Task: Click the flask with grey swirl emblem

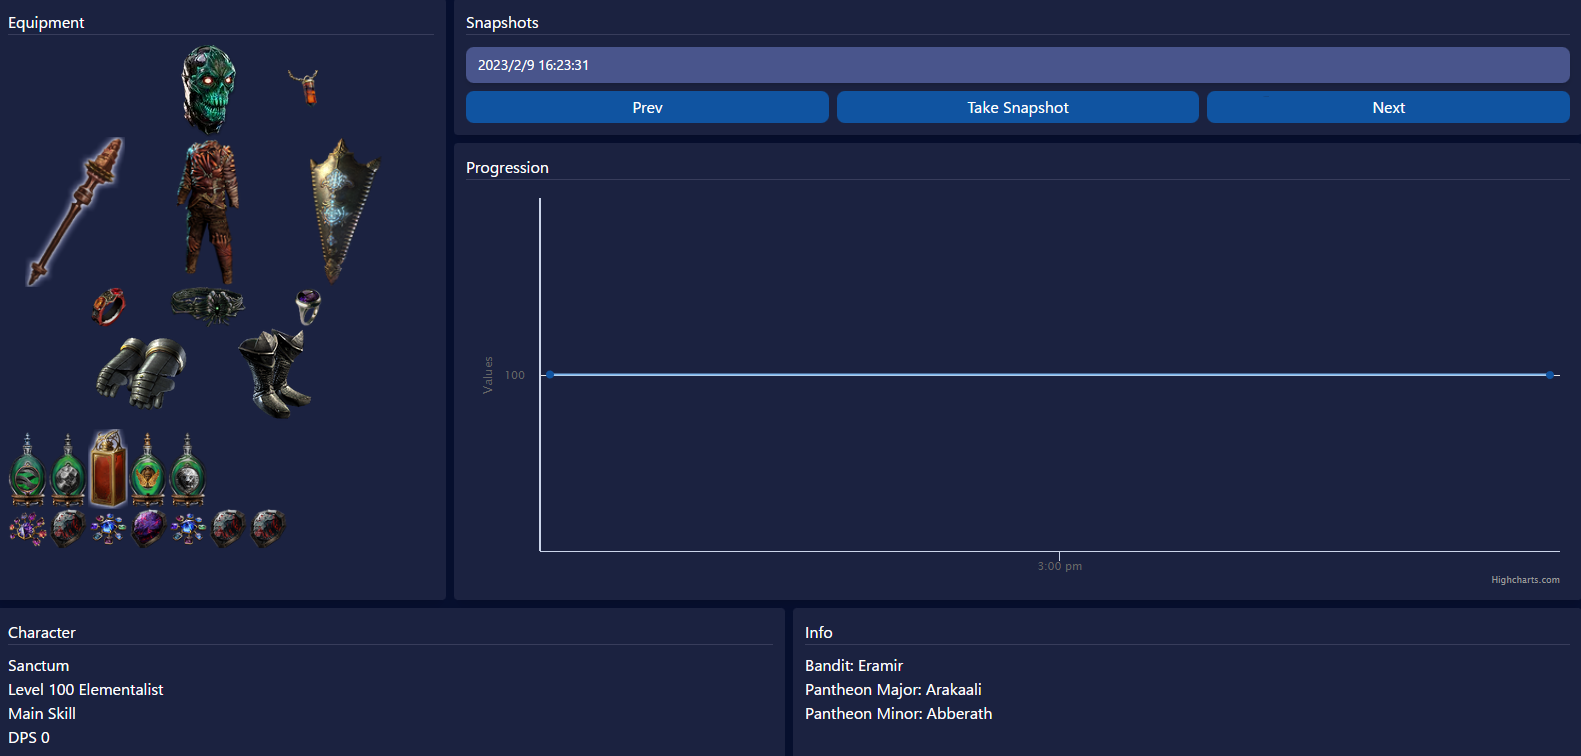Action: [28, 468]
